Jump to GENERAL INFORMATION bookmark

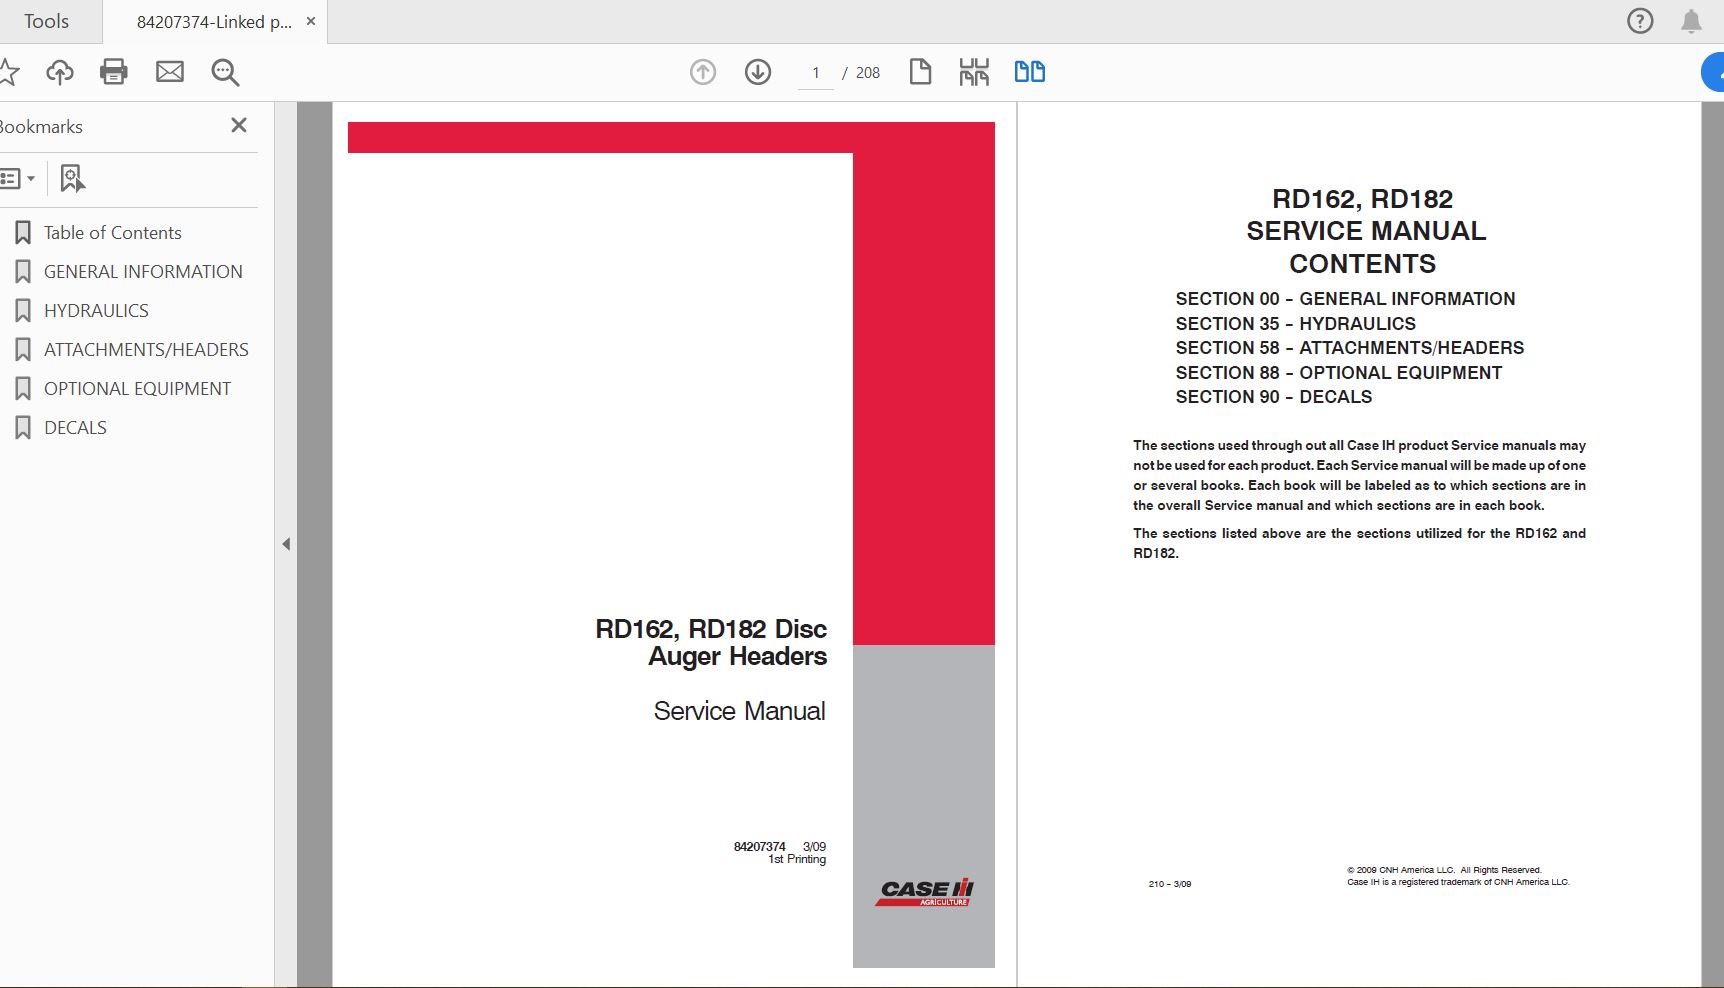143,271
